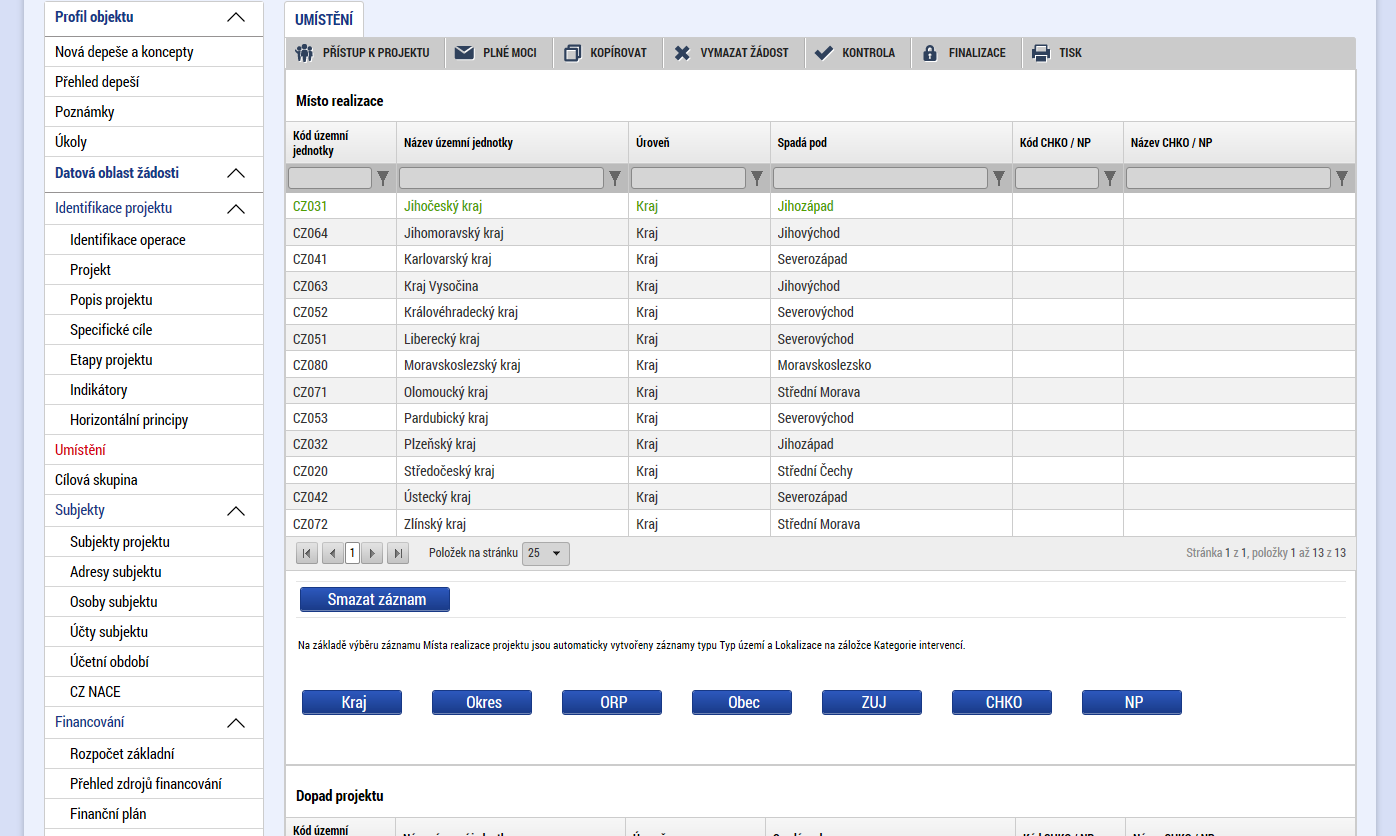
Task: Collapse the Identifikace projektu group
Action: (236, 209)
